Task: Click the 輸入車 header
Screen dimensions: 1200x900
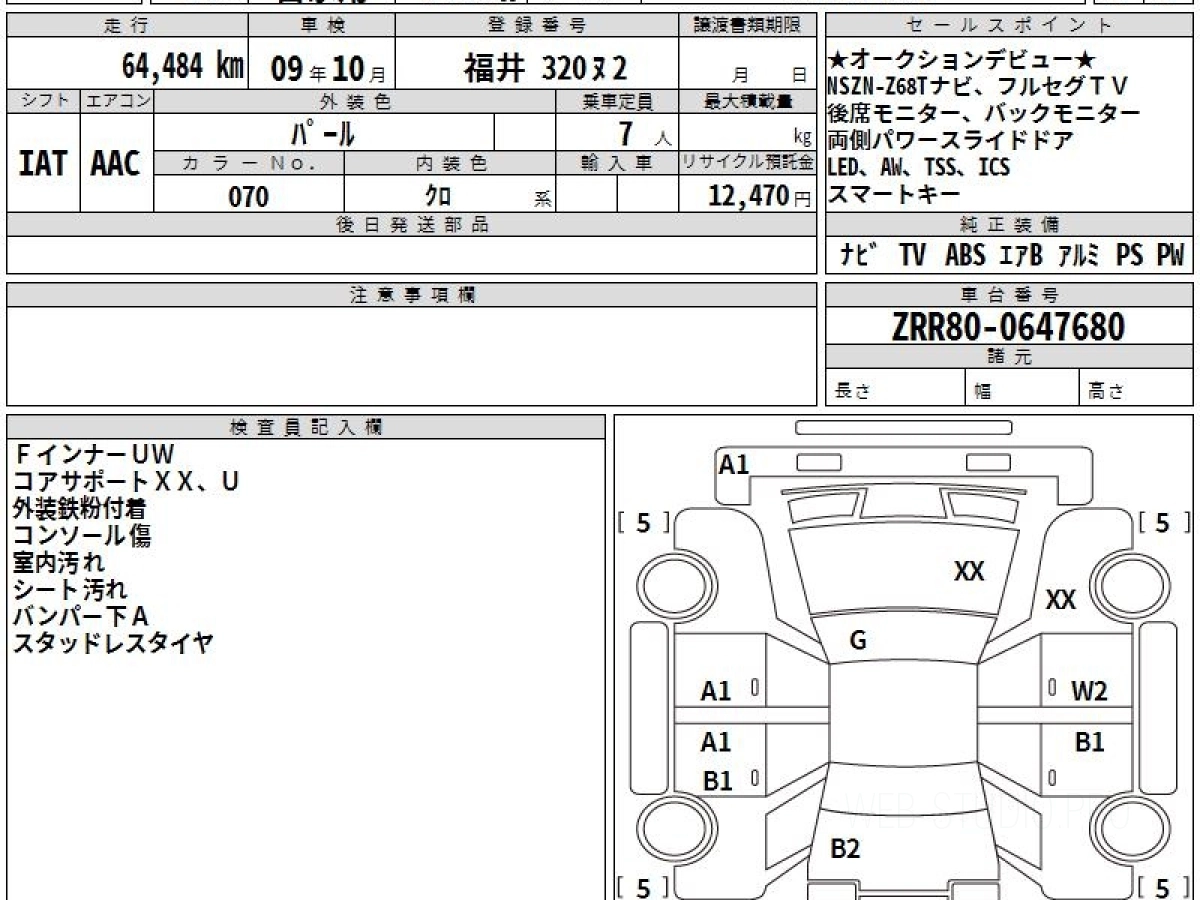Action: pos(617,163)
